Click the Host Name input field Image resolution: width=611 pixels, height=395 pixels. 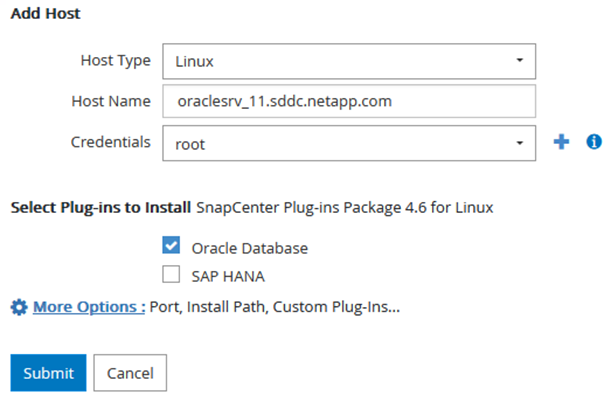(x=349, y=101)
